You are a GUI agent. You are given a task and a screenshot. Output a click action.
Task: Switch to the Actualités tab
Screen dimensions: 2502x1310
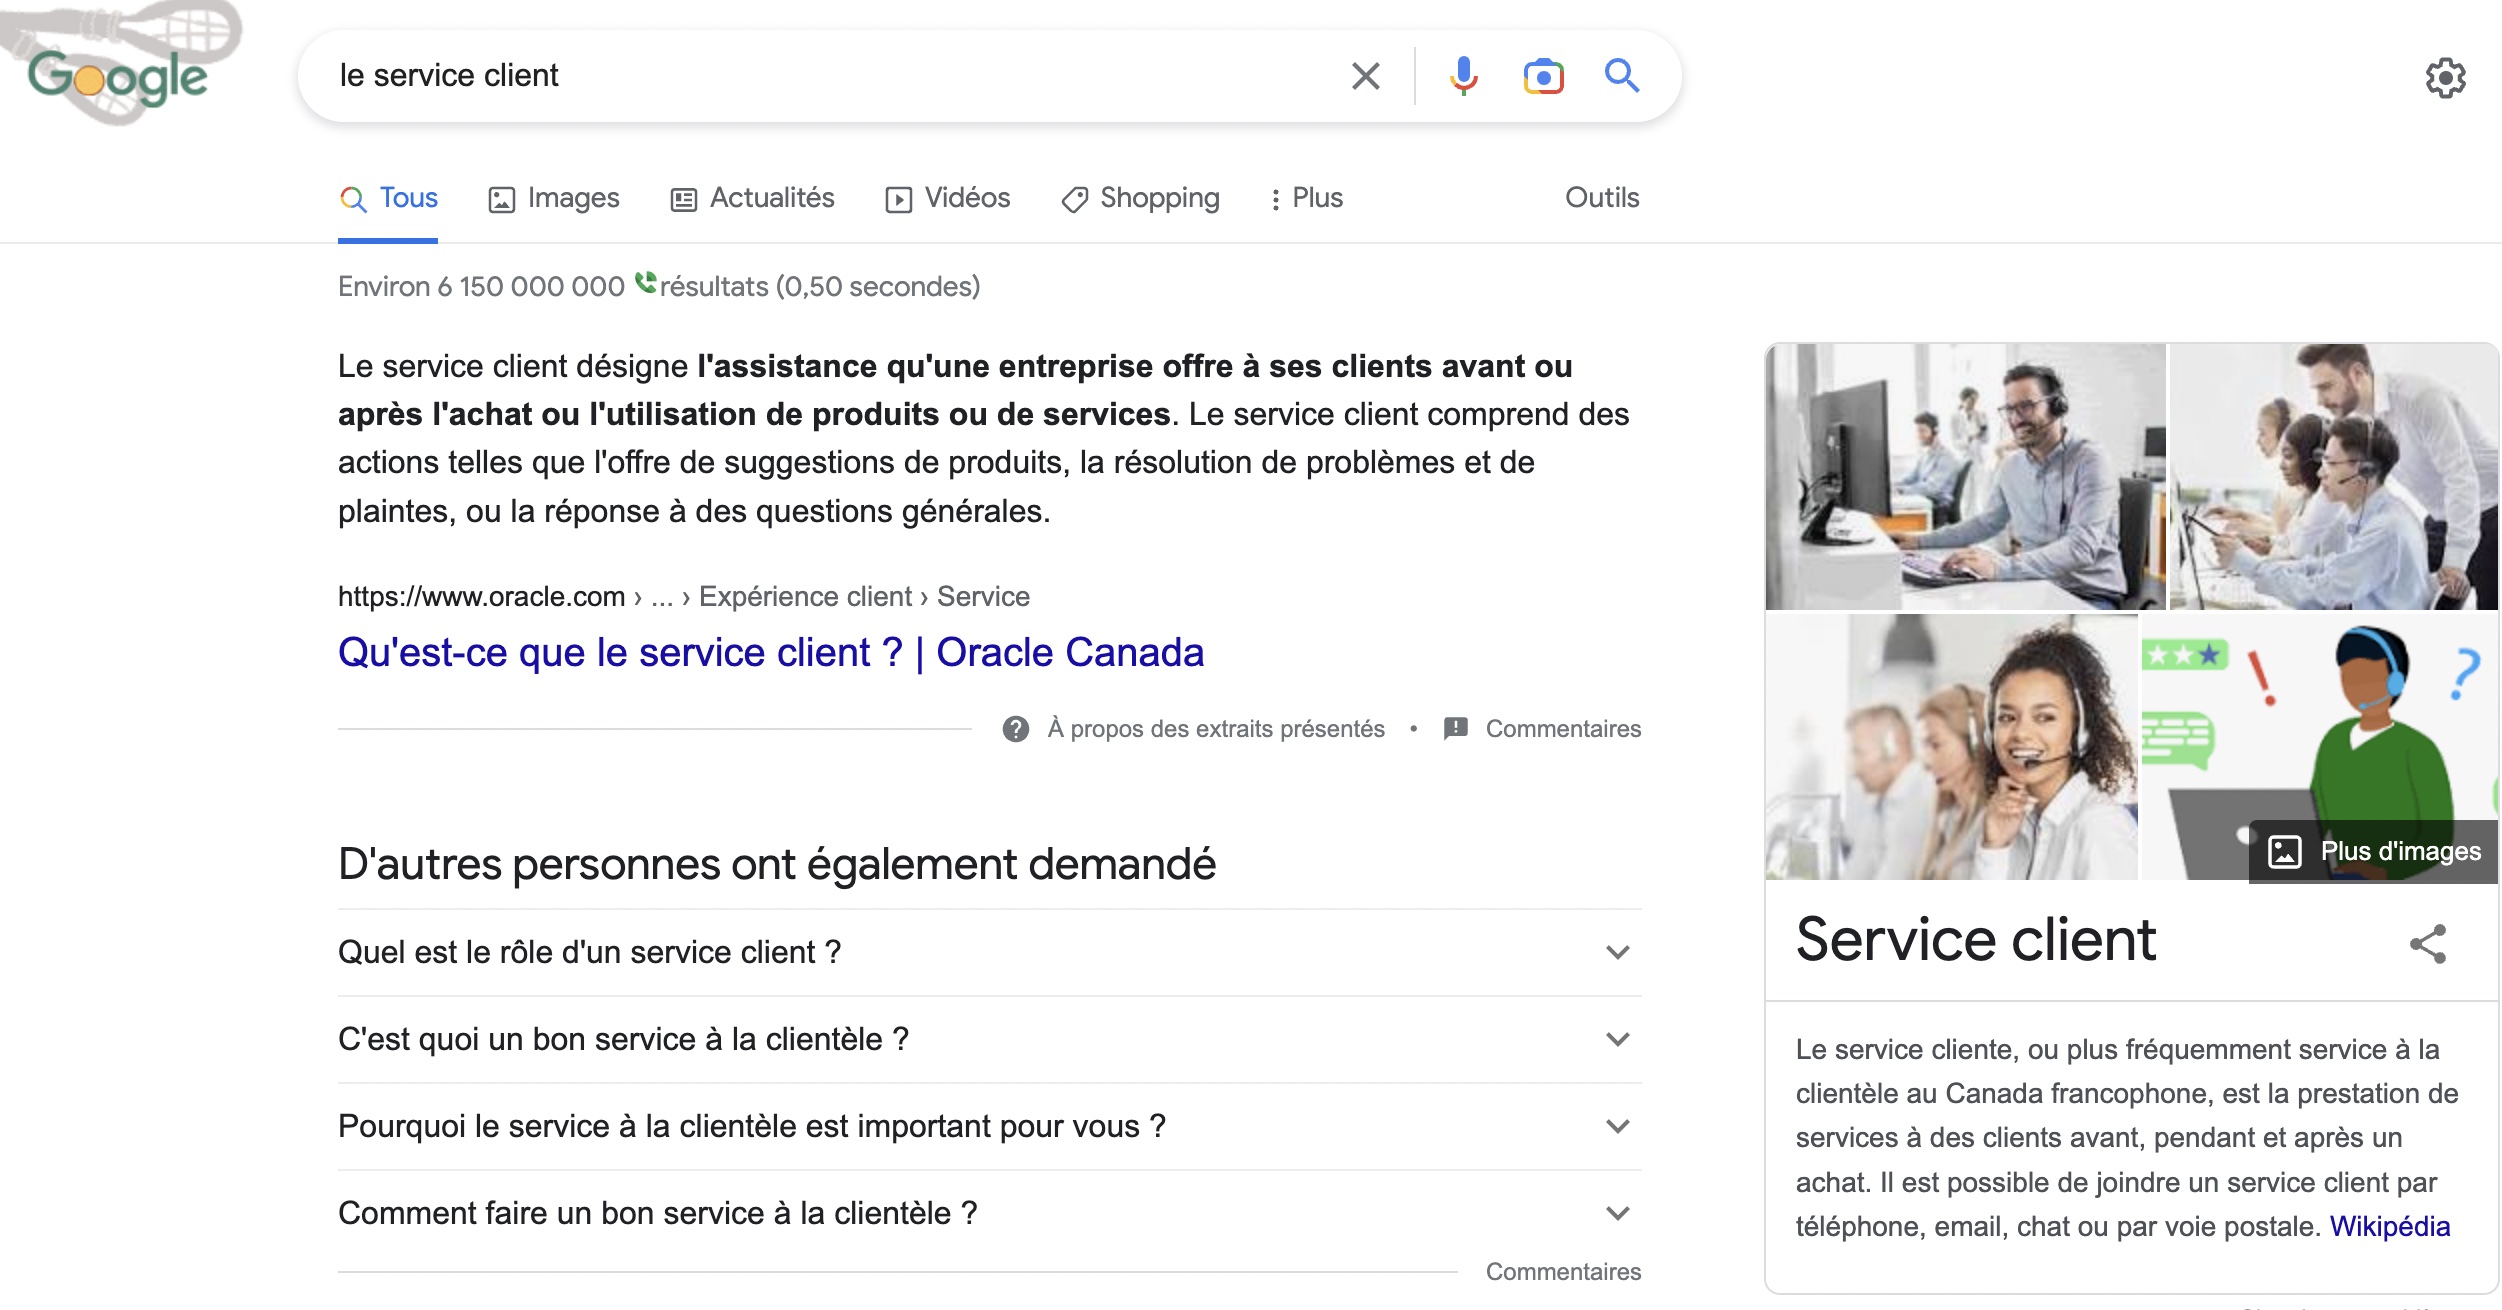[x=752, y=199]
